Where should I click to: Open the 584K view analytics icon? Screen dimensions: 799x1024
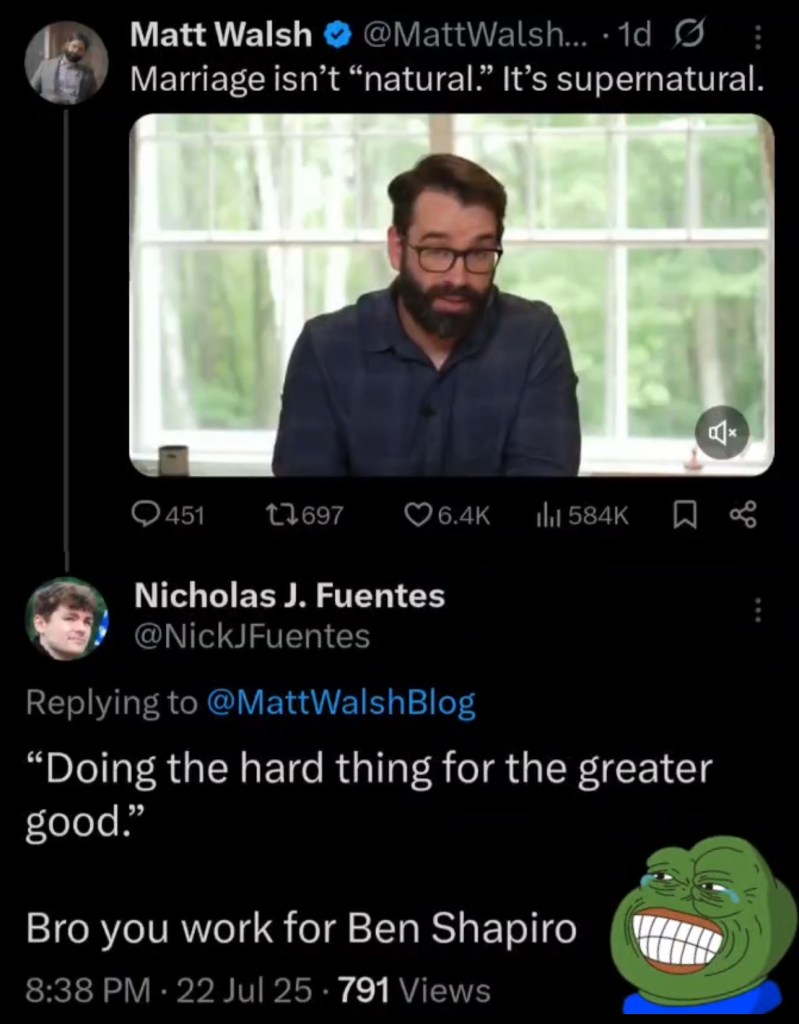[x=549, y=515]
